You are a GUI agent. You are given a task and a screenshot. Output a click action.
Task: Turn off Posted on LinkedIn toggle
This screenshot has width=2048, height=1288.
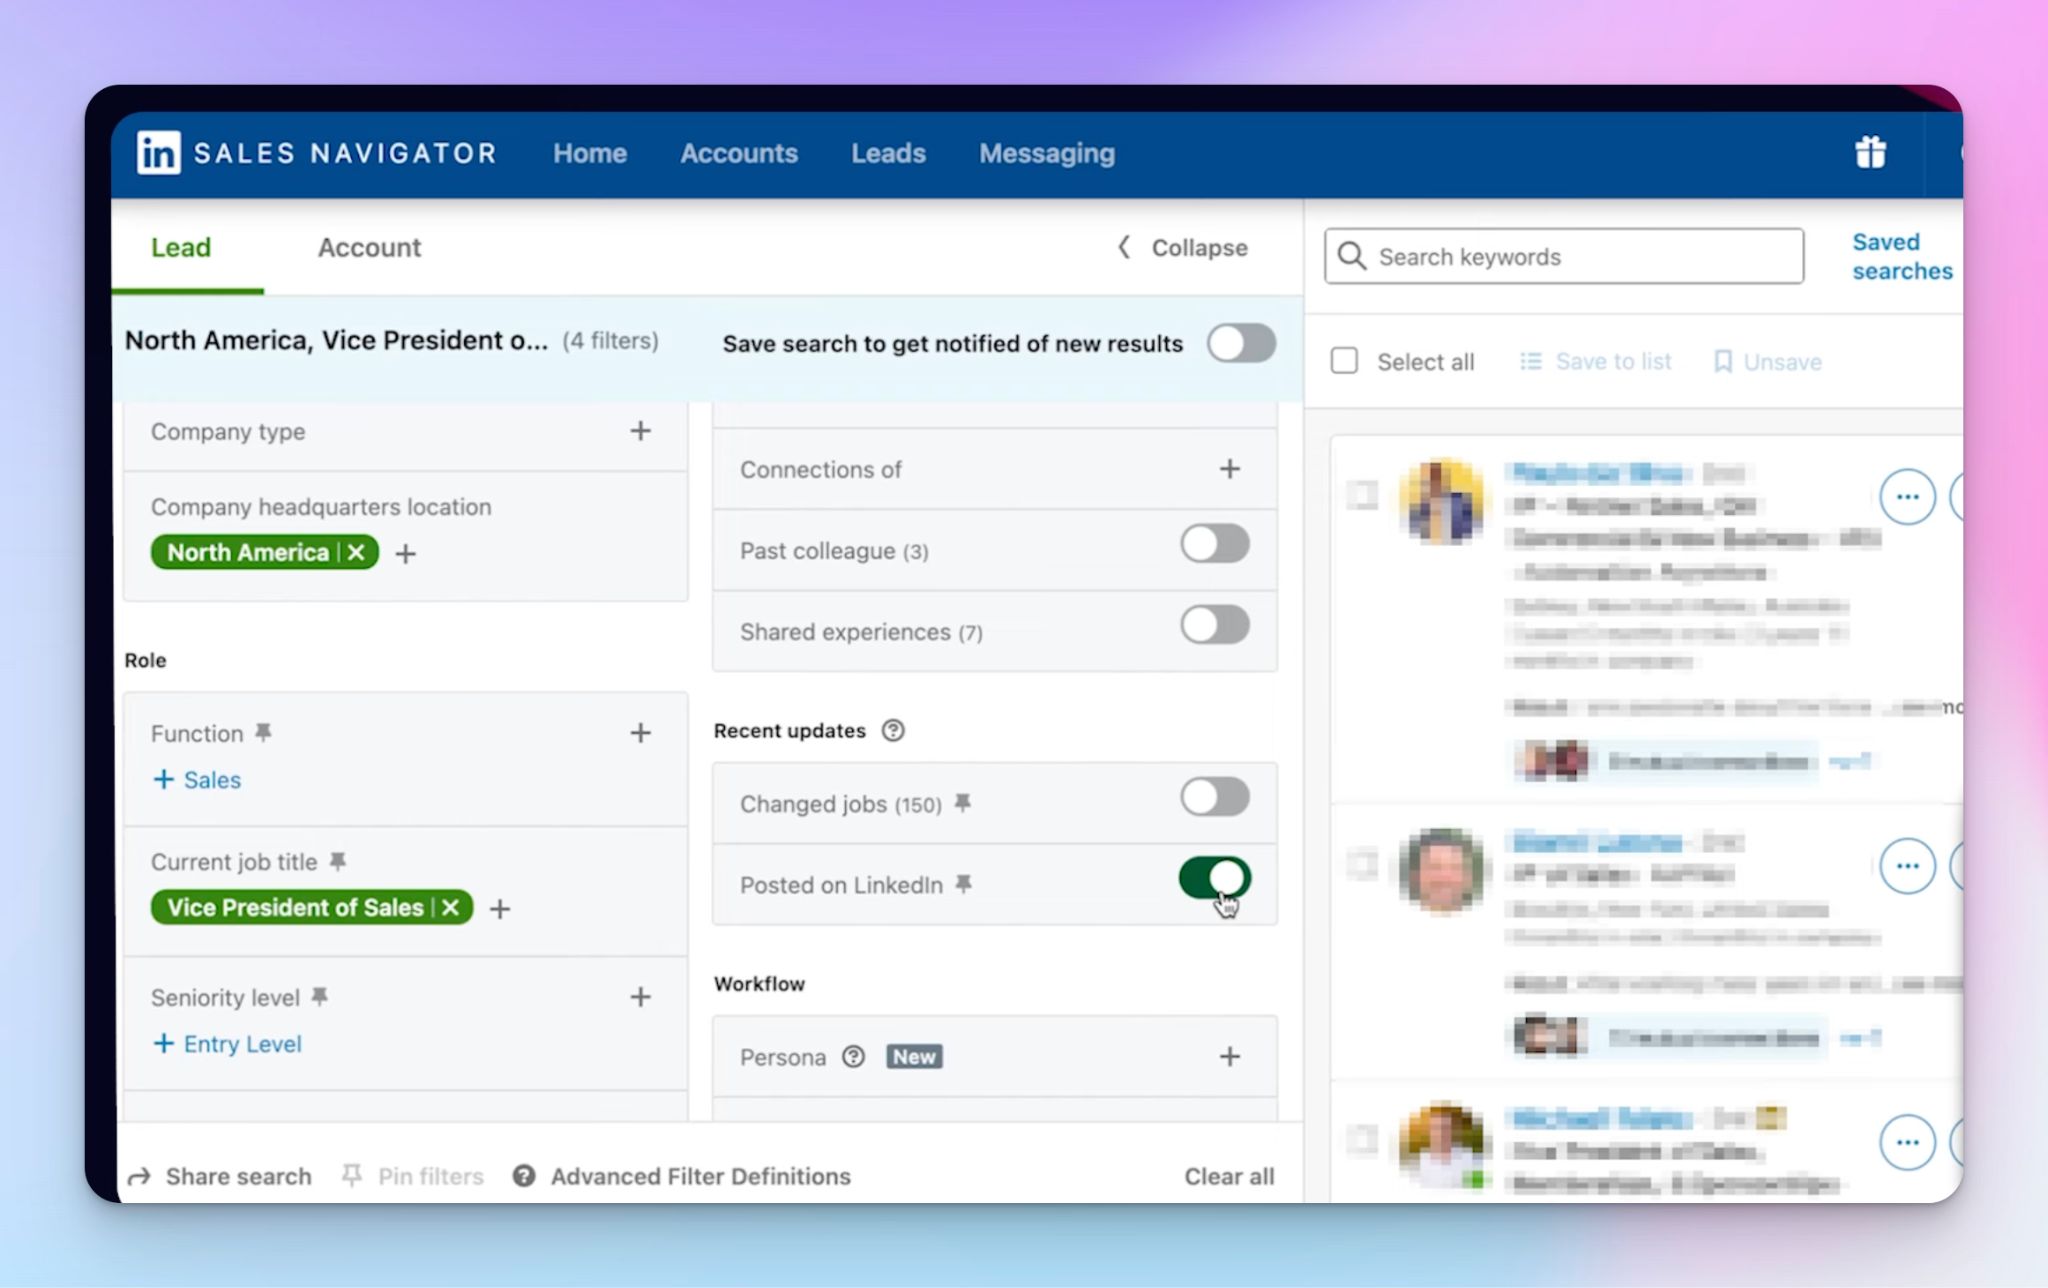1214,878
